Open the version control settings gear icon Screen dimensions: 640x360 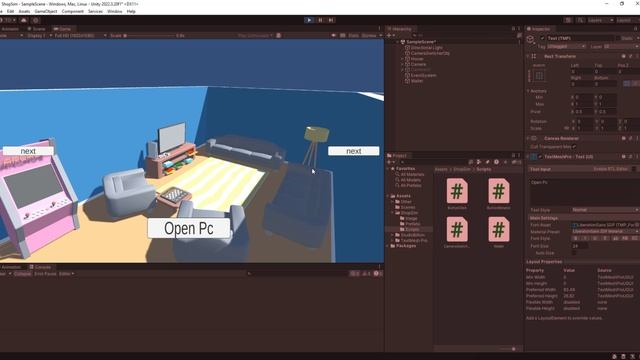(36, 20)
